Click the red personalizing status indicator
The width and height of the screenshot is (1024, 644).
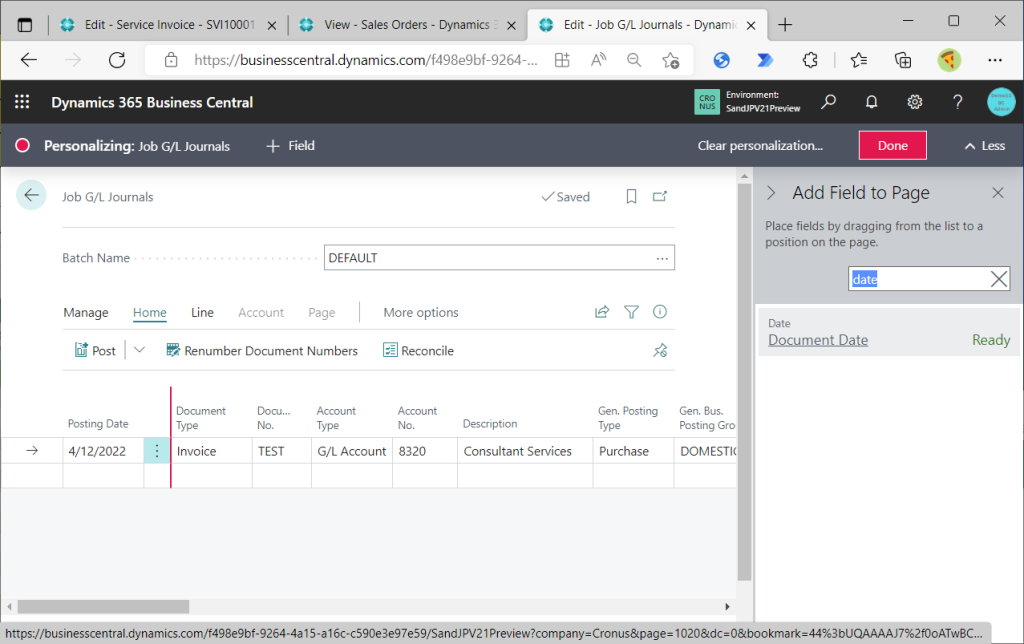tap(22, 145)
